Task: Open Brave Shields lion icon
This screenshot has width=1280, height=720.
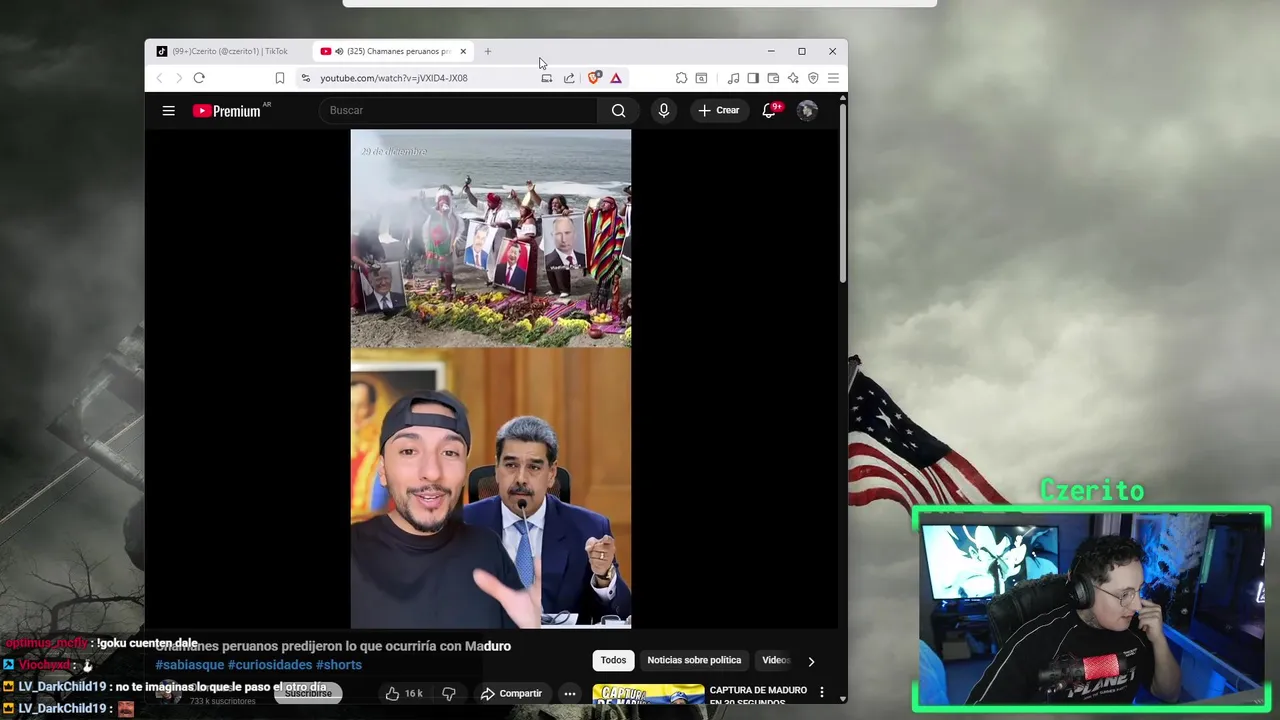Action: click(594, 78)
